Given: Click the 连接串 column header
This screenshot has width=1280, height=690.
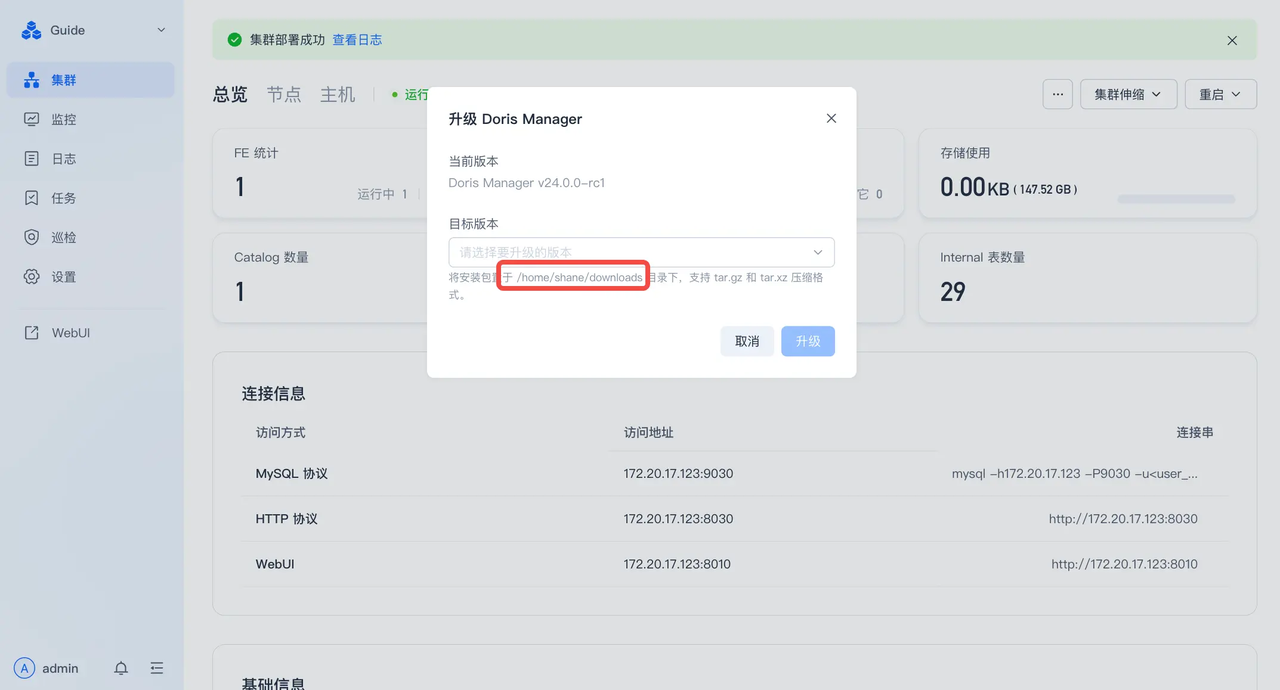Looking at the screenshot, I should 1195,433.
